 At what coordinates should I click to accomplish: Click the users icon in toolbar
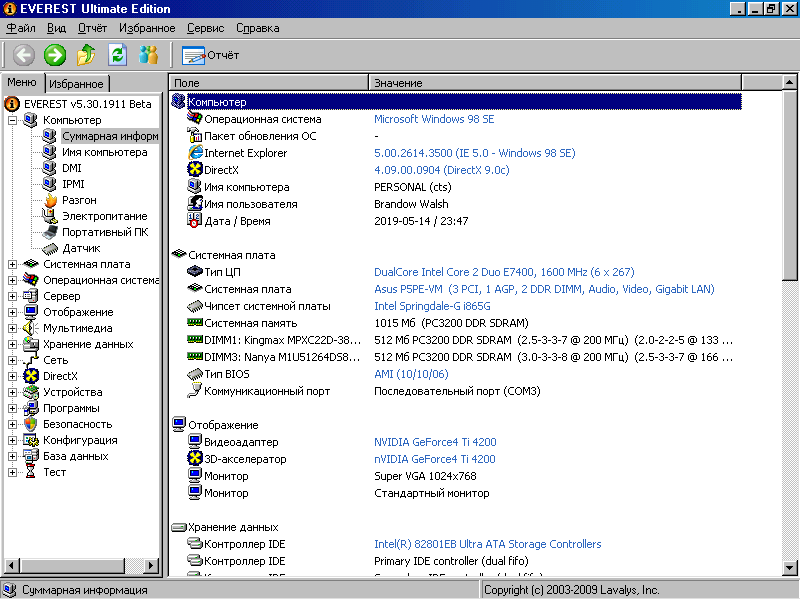point(149,55)
